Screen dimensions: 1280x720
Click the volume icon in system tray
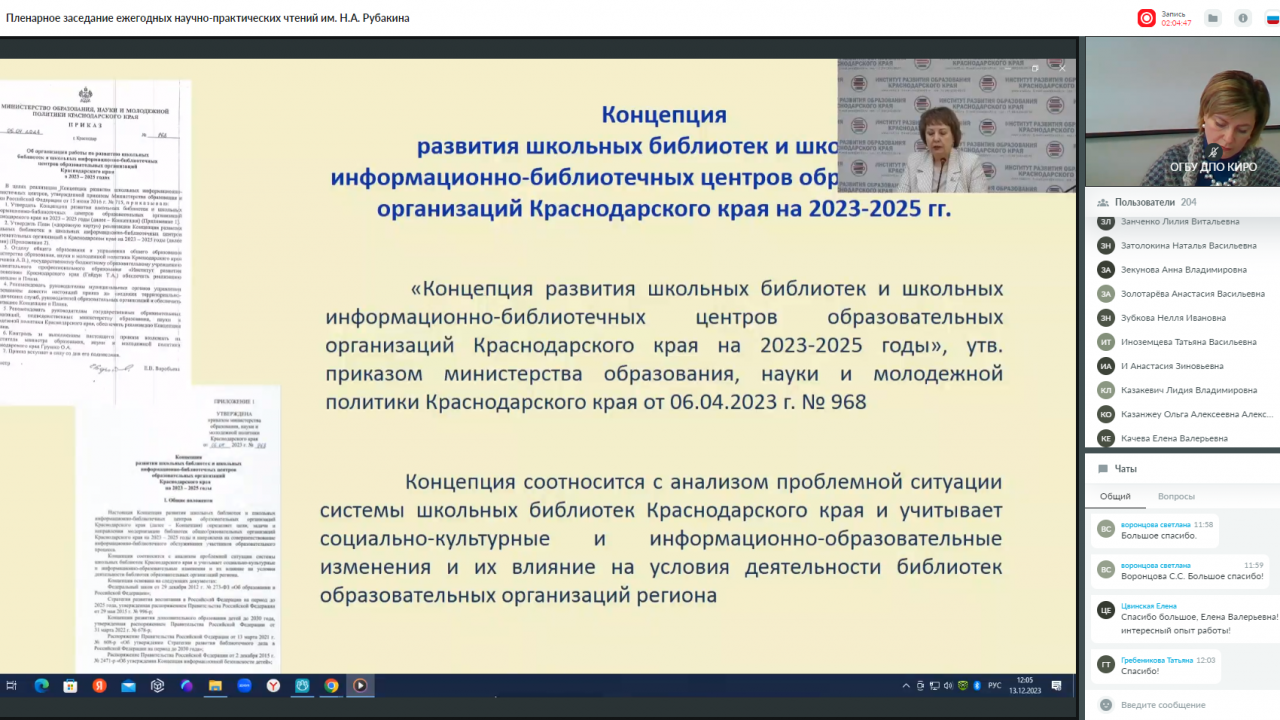948,686
